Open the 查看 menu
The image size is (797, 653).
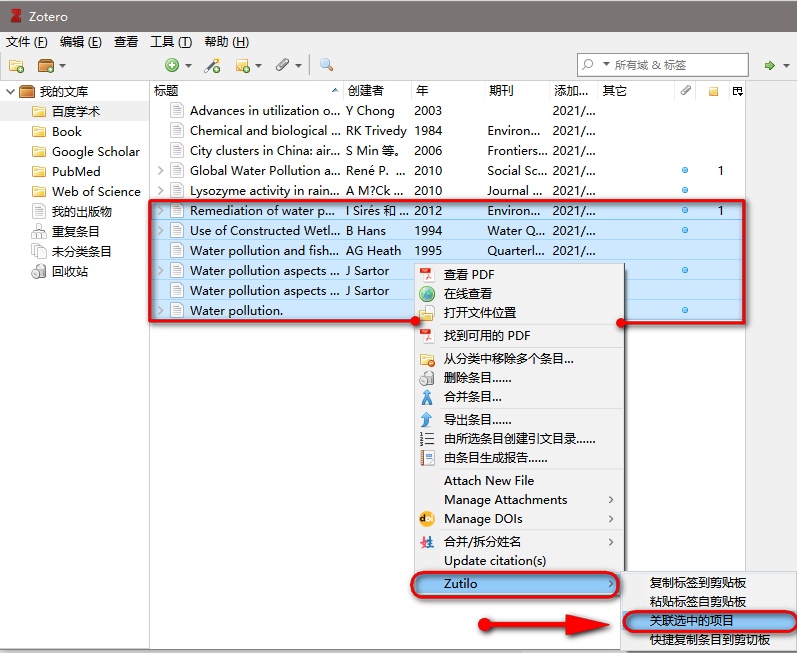coord(126,42)
